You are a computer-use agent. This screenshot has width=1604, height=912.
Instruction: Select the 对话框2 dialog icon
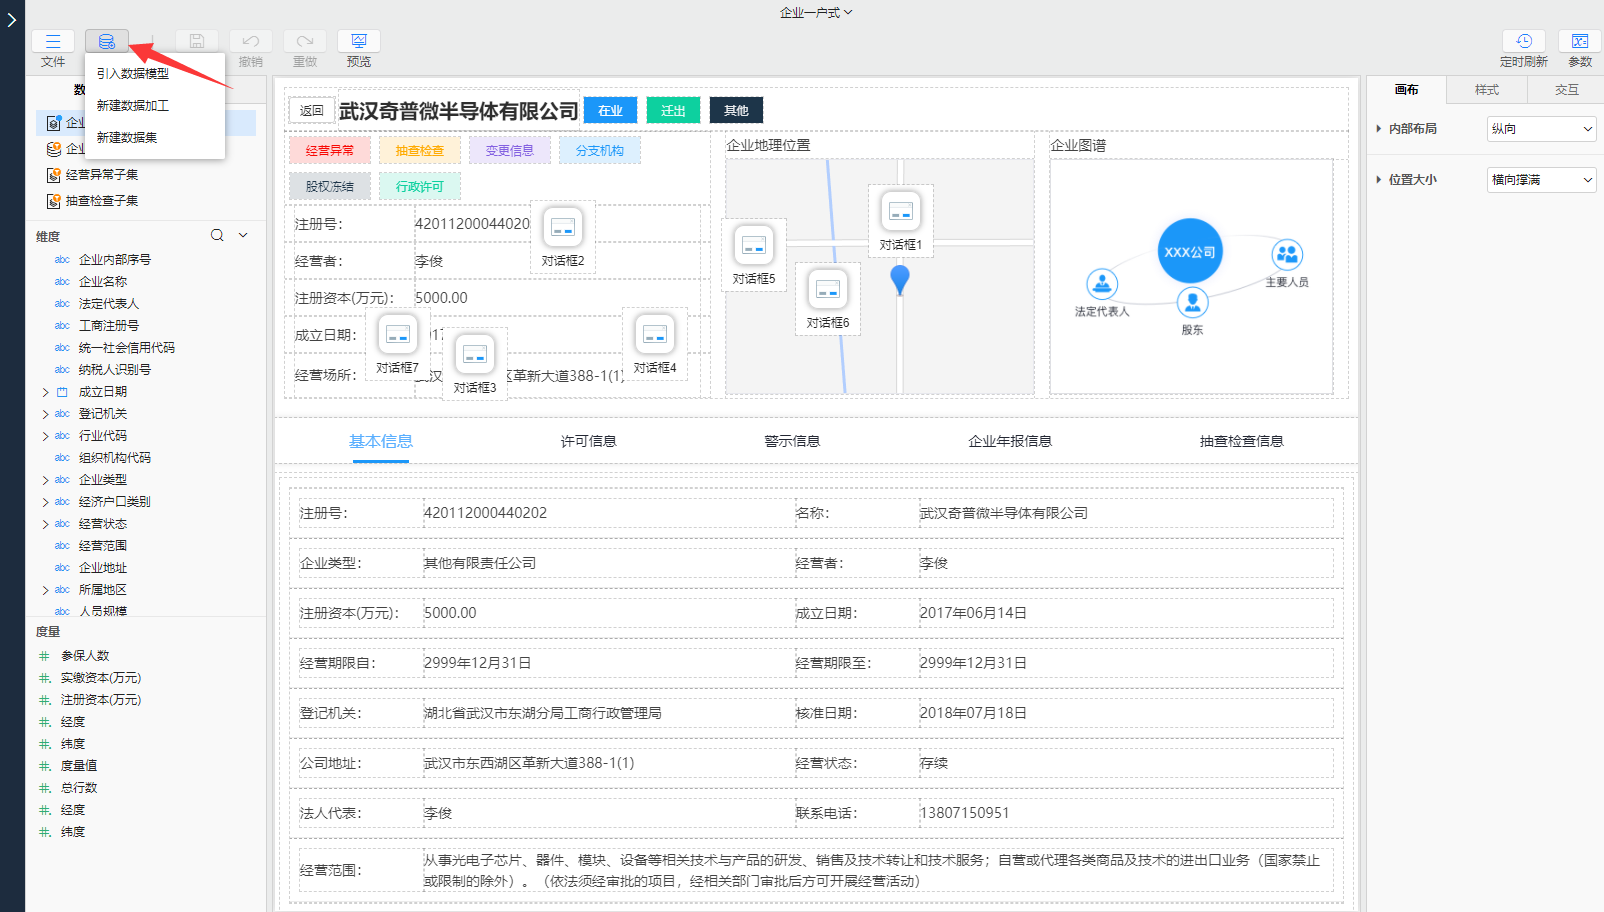coord(563,228)
